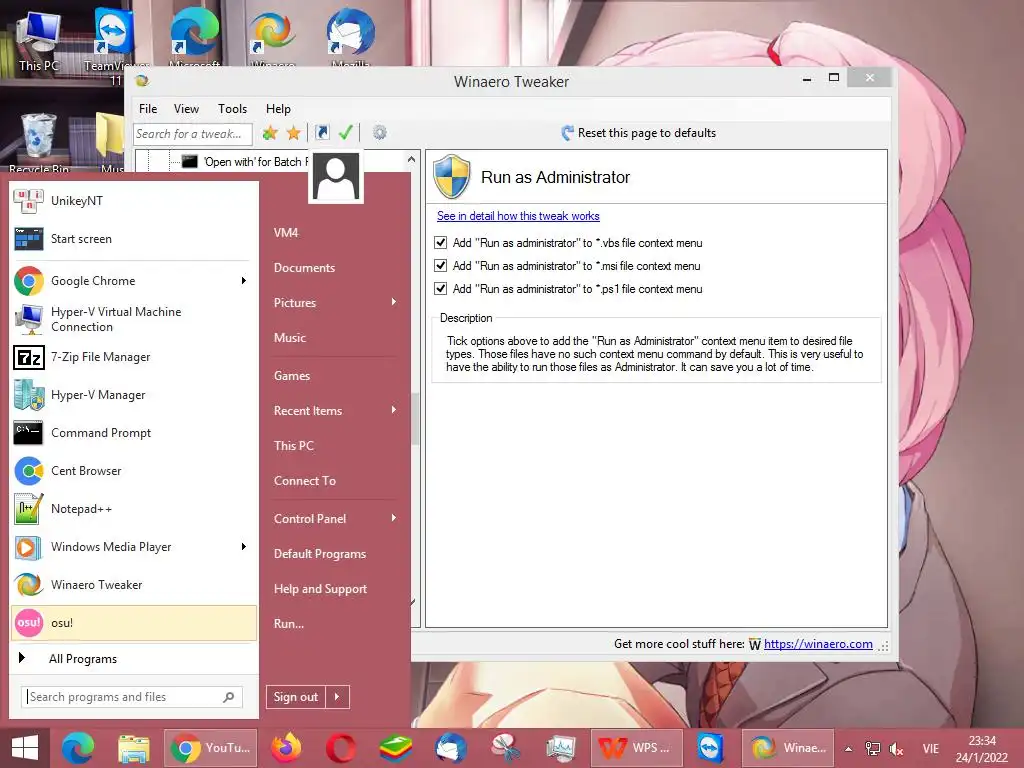Open Firefox from the taskbar
This screenshot has height=768, width=1024.
[286, 748]
